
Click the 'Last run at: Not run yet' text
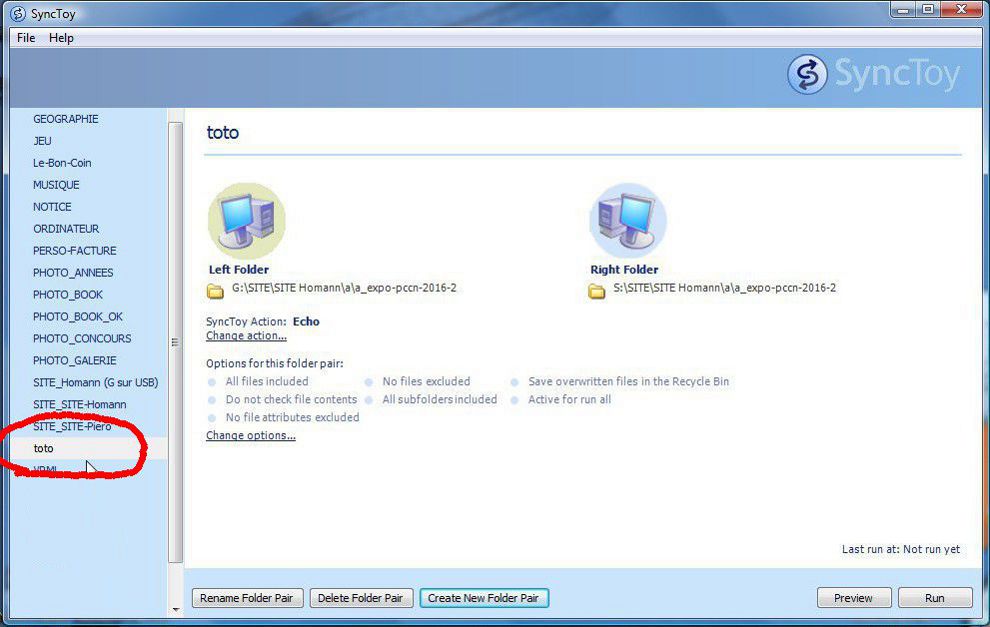(901, 549)
